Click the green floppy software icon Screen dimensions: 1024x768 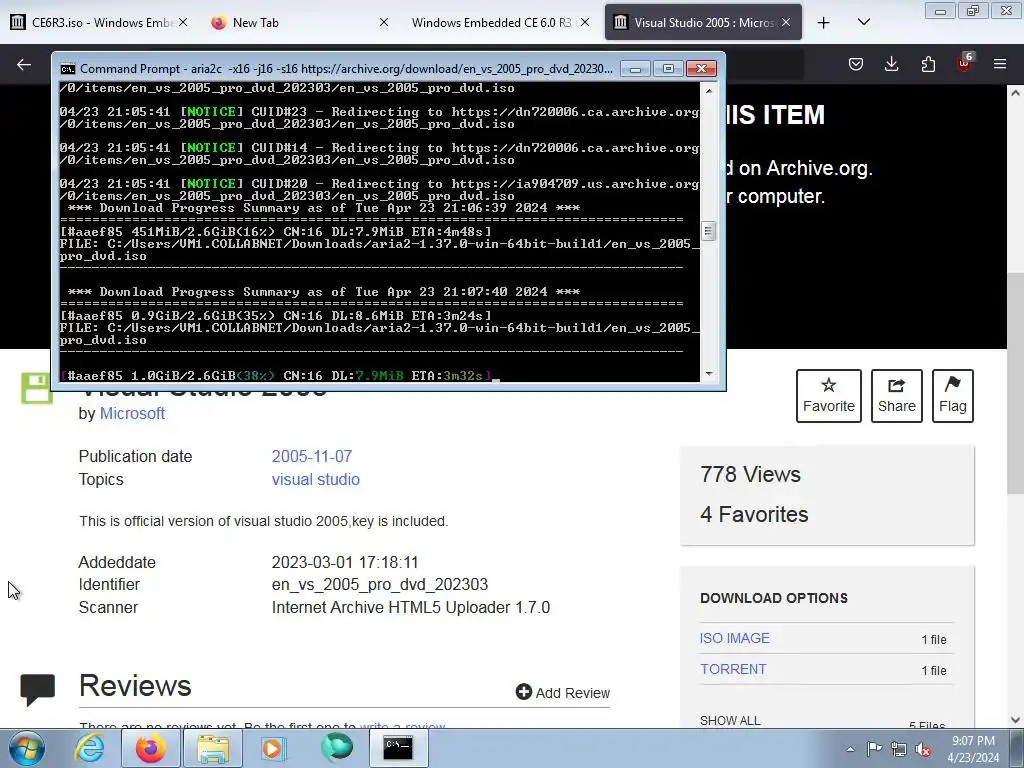(x=36, y=389)
